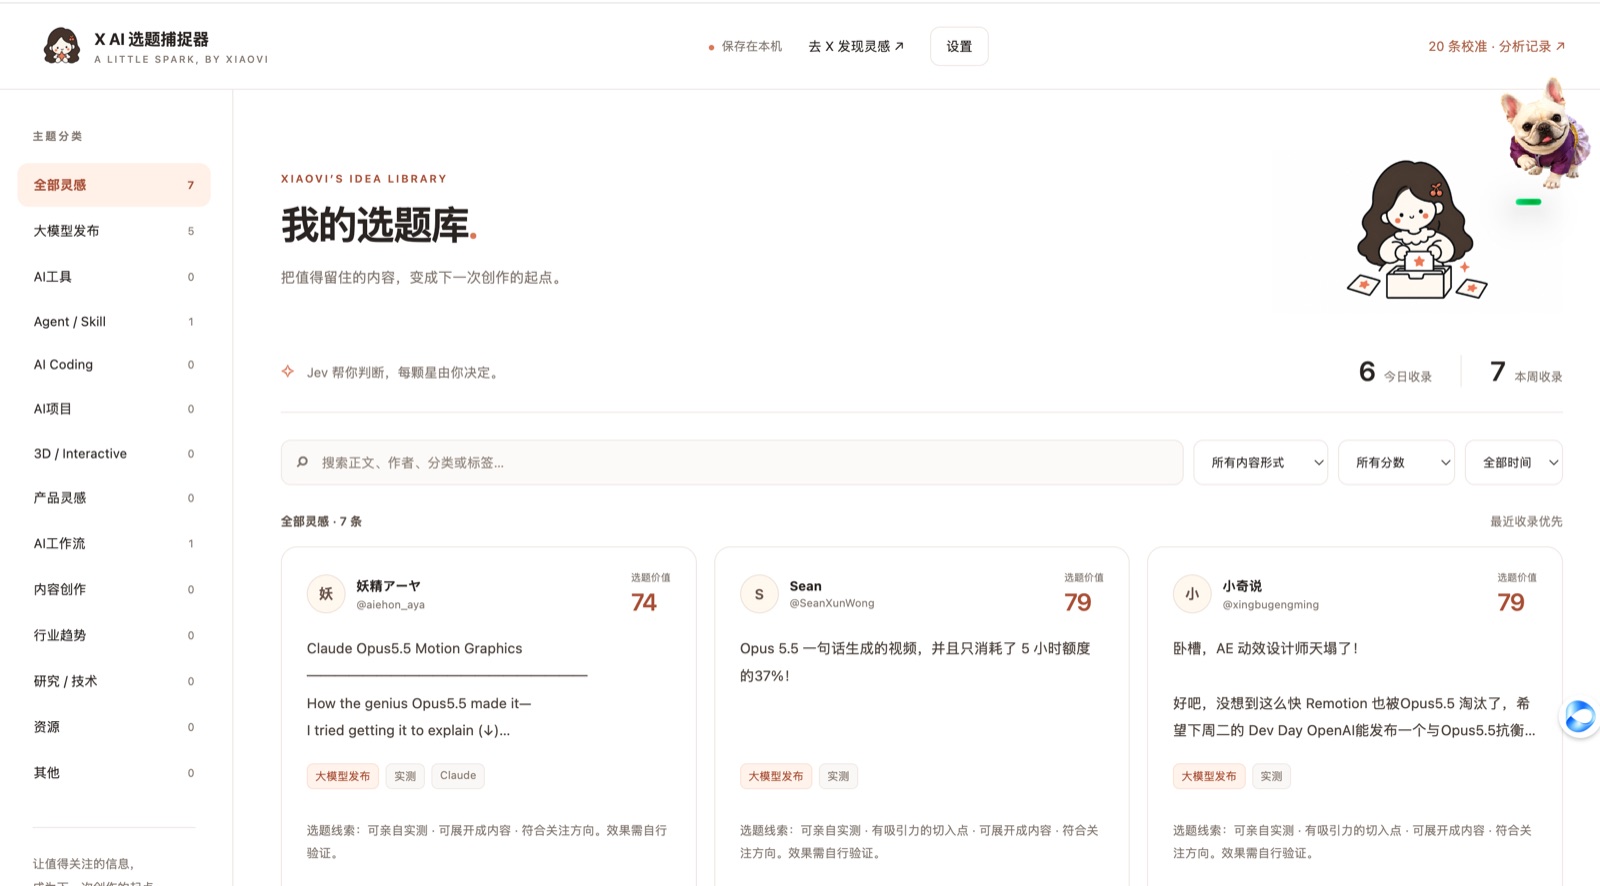Select 产品灵感 category in sidebar

(114, 498)
